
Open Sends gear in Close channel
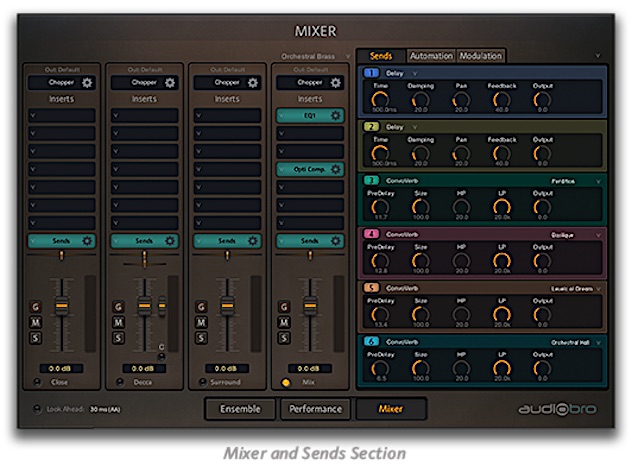click(87, 241)
